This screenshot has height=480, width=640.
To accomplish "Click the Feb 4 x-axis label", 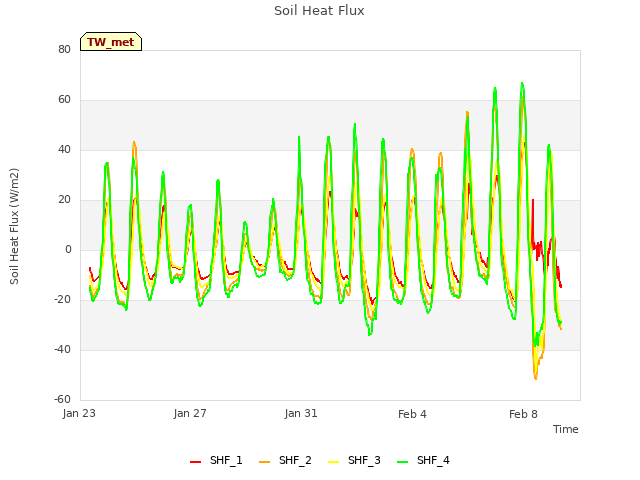I will point(412,414).
